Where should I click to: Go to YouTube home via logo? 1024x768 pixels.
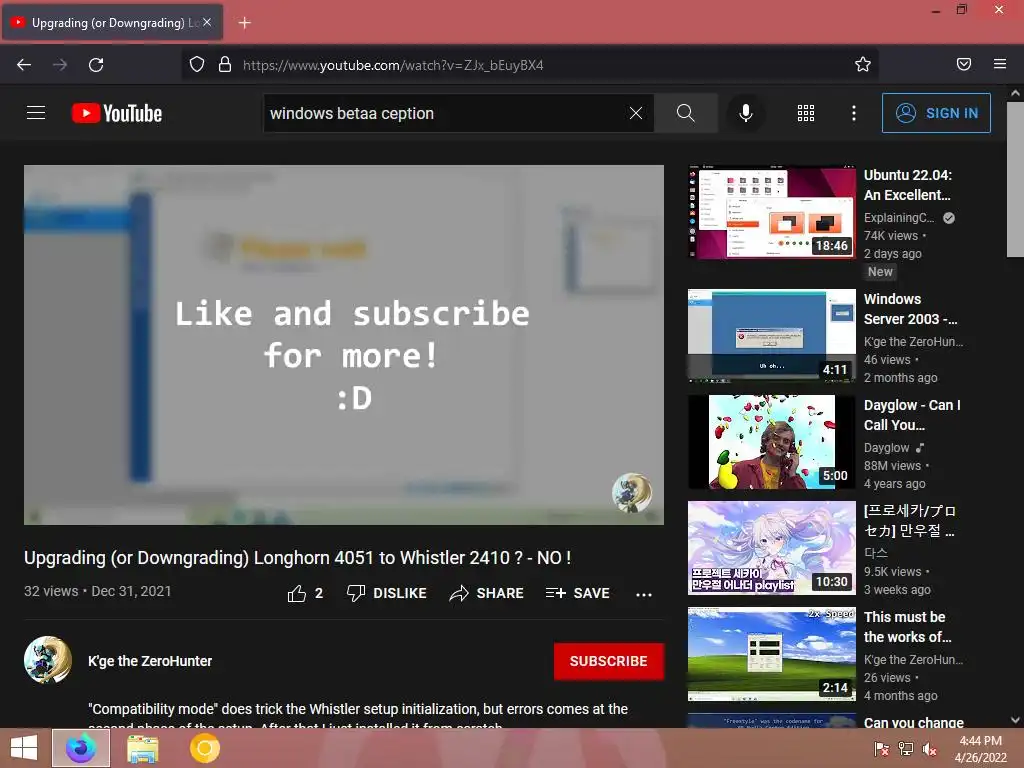tap(117, 113)
